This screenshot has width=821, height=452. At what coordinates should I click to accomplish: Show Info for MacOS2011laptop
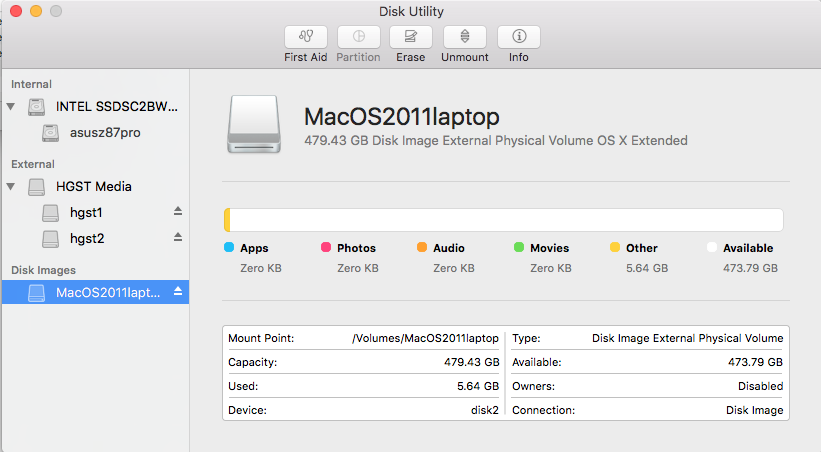point(519,37)
